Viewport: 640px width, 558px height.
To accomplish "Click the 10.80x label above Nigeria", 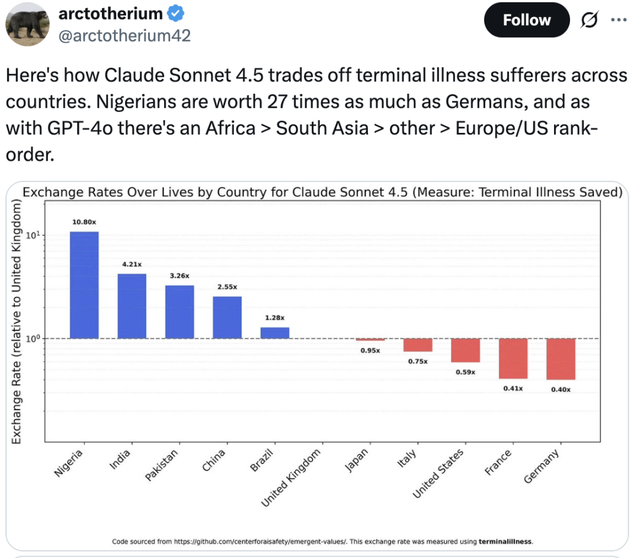I will click(x=84, y=221).
